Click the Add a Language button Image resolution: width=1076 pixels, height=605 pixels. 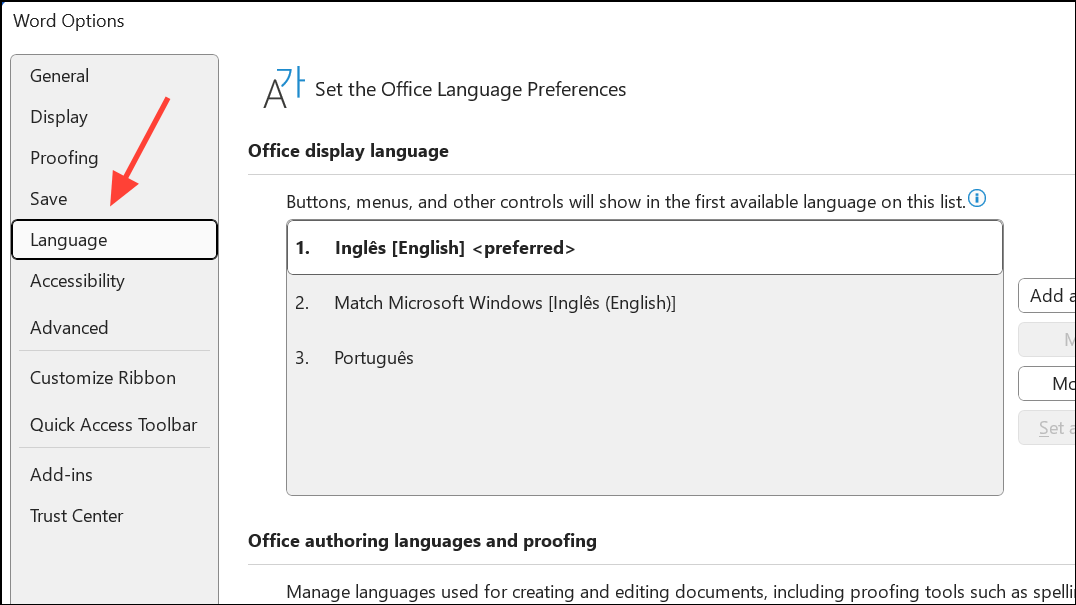point(1047,295)
